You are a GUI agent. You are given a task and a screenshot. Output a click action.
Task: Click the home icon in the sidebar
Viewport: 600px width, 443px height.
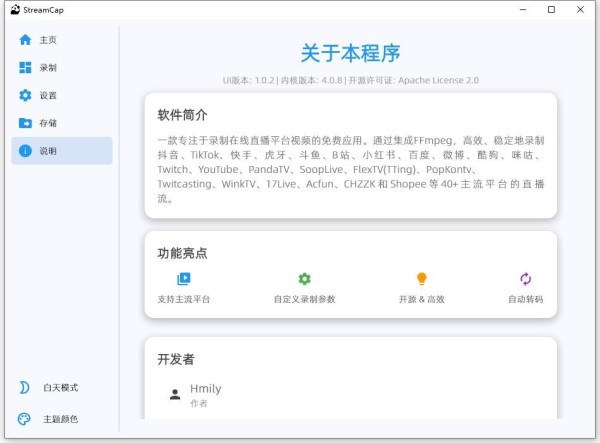[25, 40]
